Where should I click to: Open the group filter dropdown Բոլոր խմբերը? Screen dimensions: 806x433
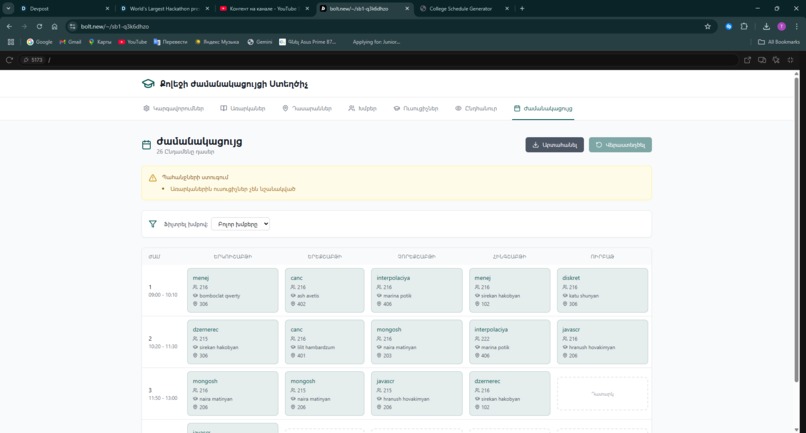[241, 224]
